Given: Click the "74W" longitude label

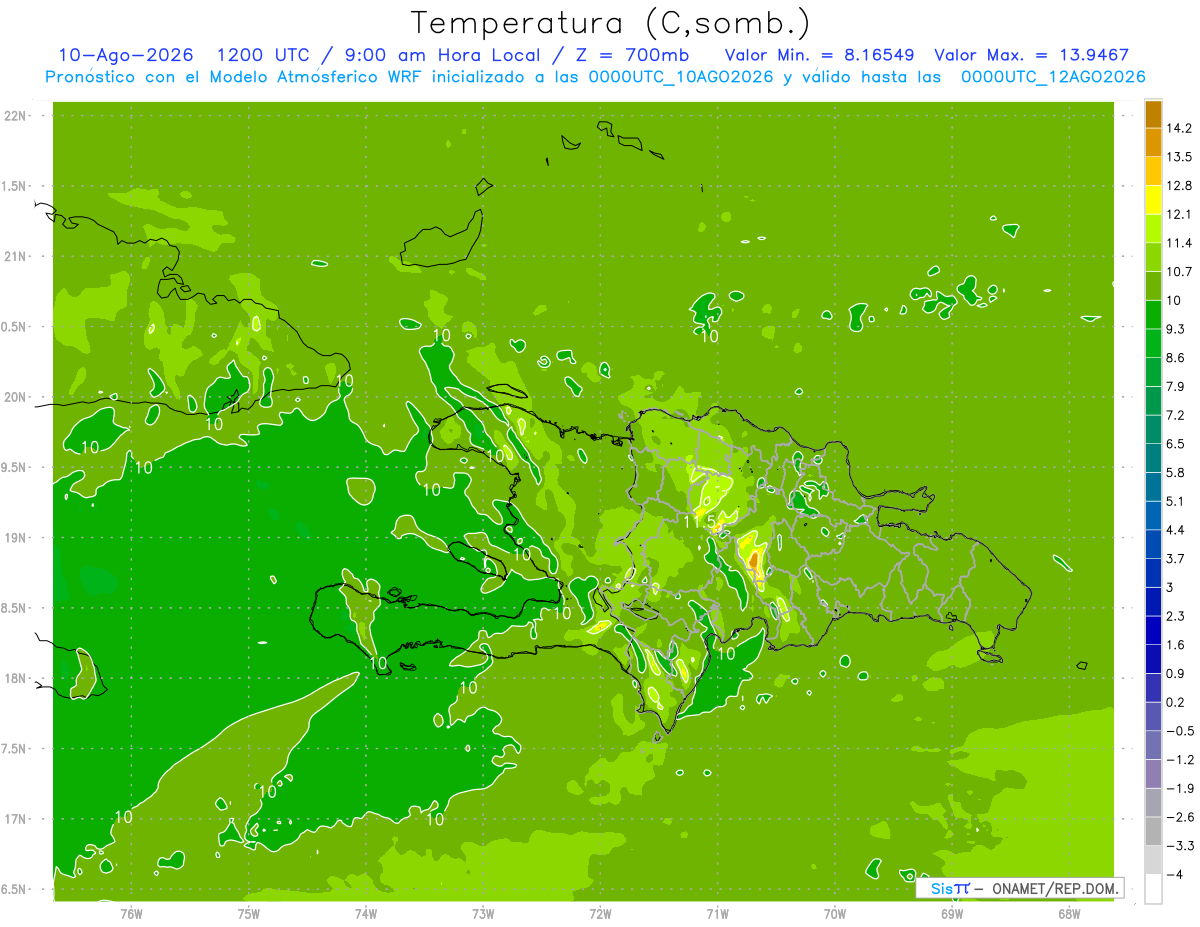Looking at the screenshot, I should [x=366, y=913].
